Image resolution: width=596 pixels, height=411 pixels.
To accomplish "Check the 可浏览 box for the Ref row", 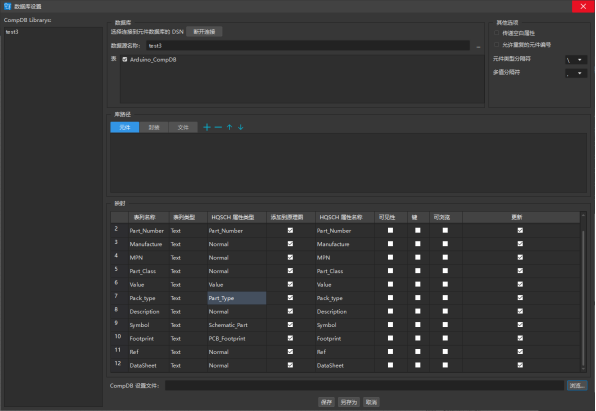I will pos(445,352).
